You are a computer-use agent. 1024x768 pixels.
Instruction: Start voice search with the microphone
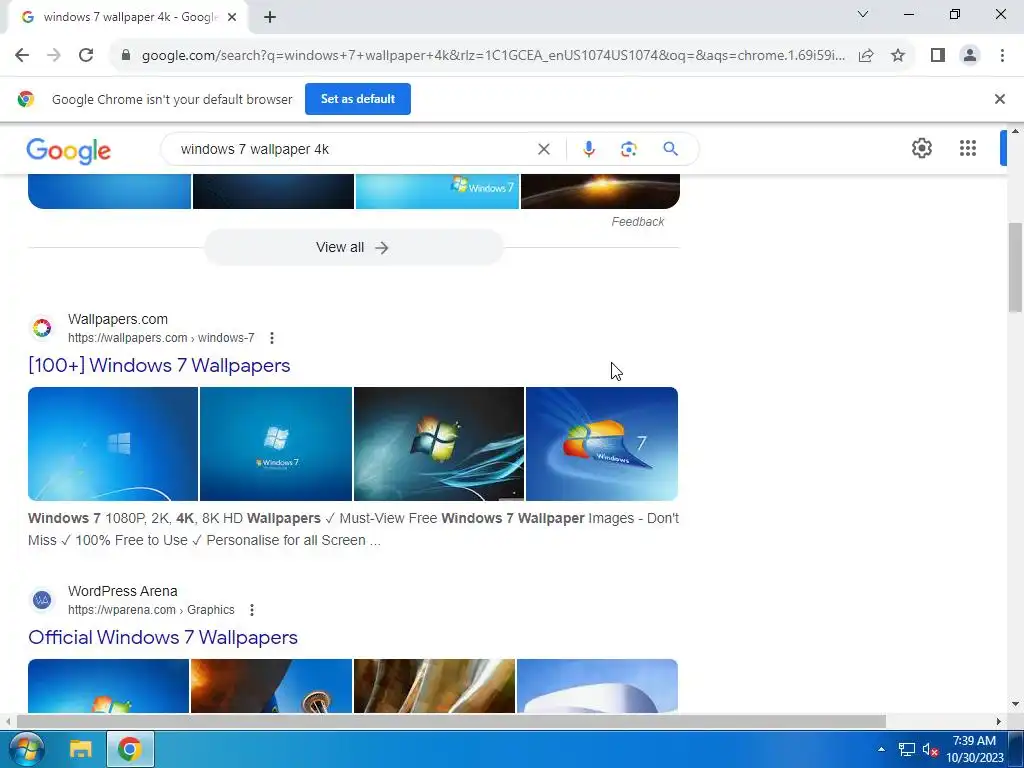588,150
